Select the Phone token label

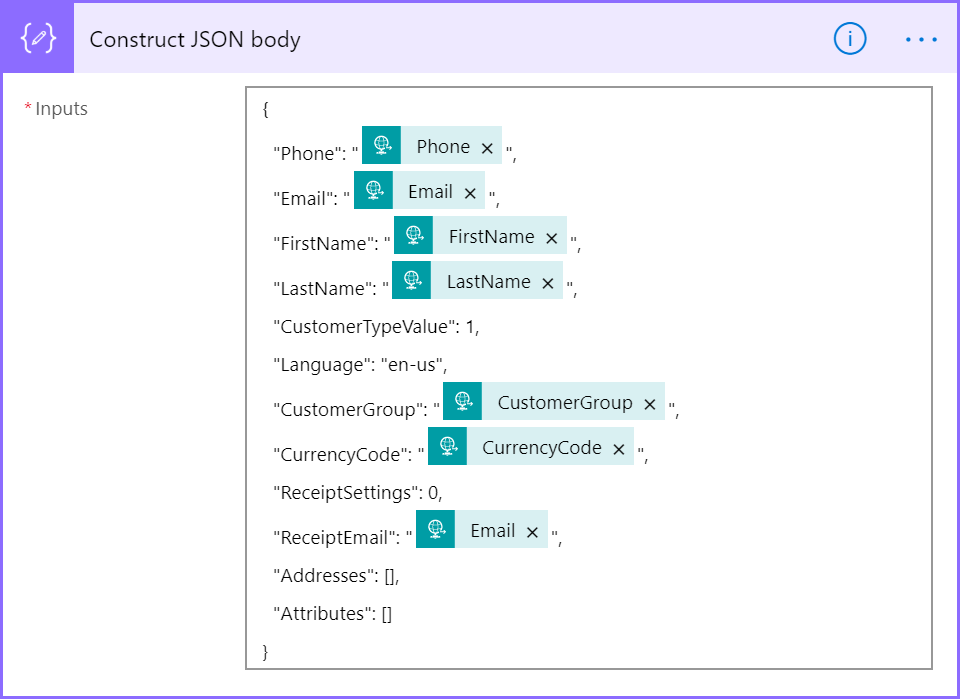click(443, 147)
